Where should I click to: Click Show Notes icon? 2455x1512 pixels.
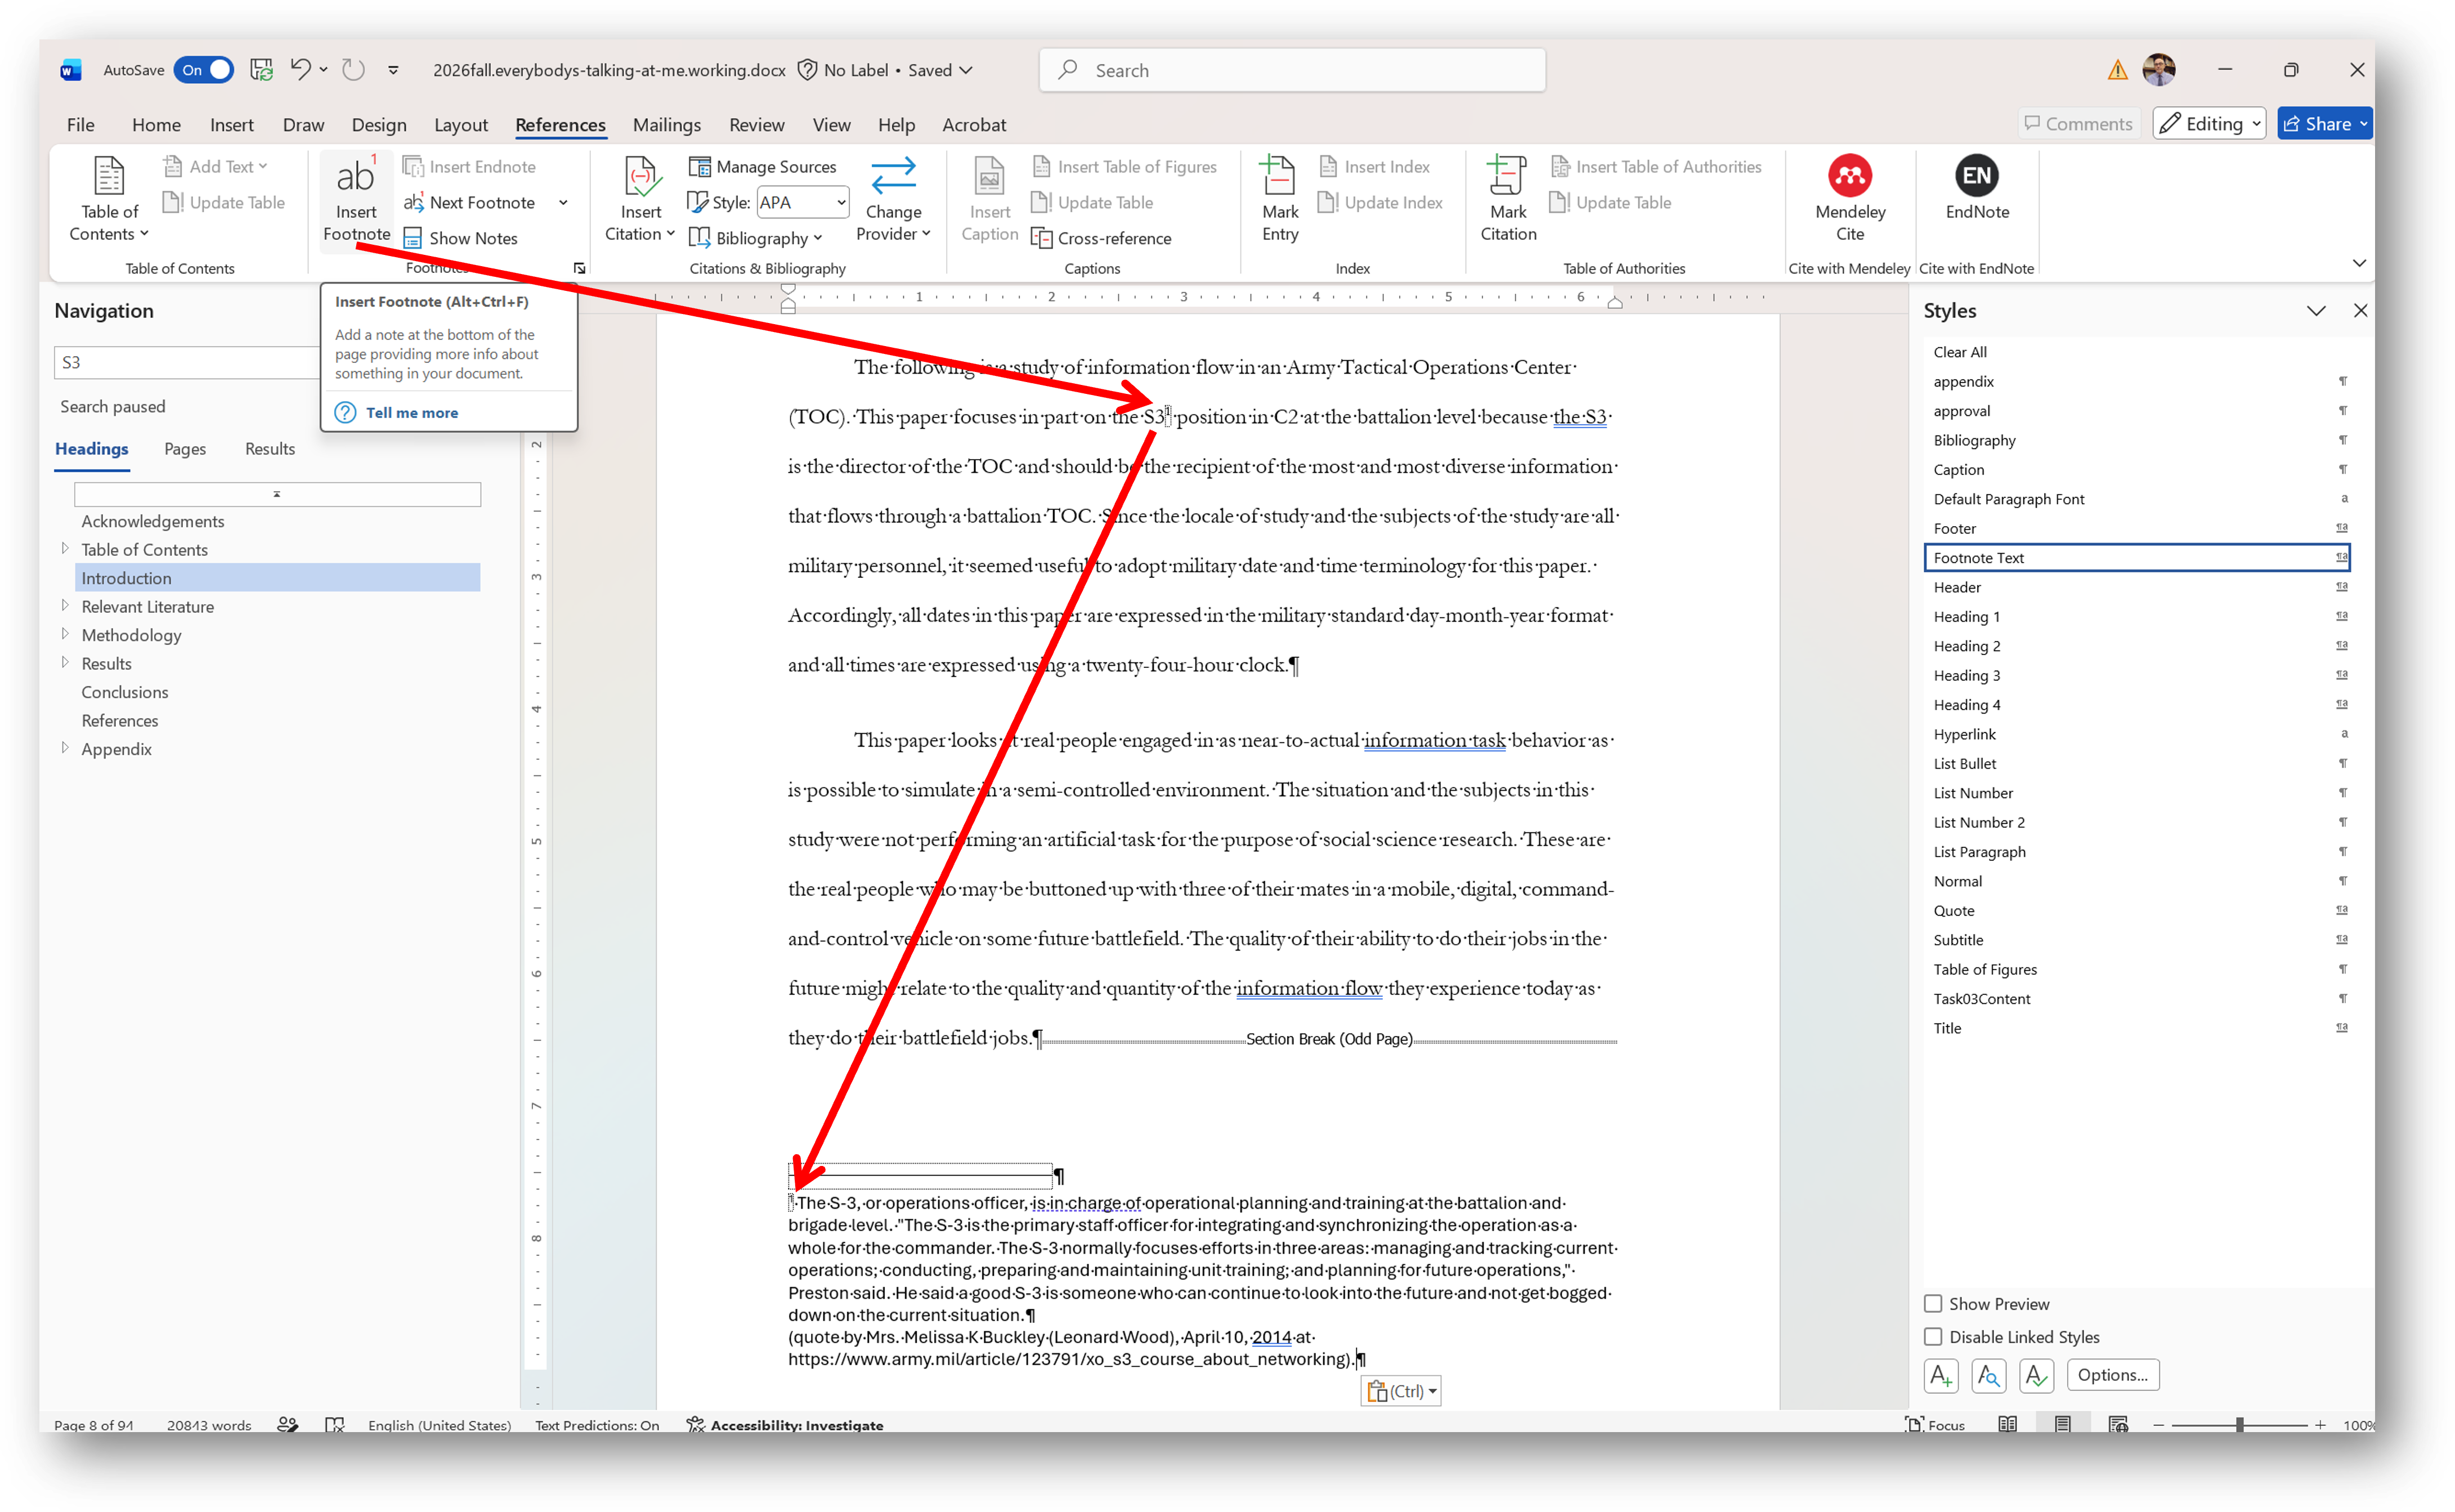[412, 238]
